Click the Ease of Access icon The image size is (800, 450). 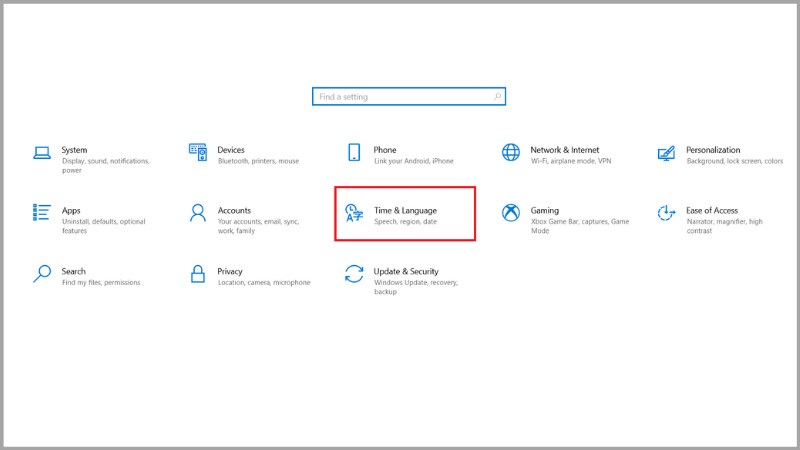[666, 213]
